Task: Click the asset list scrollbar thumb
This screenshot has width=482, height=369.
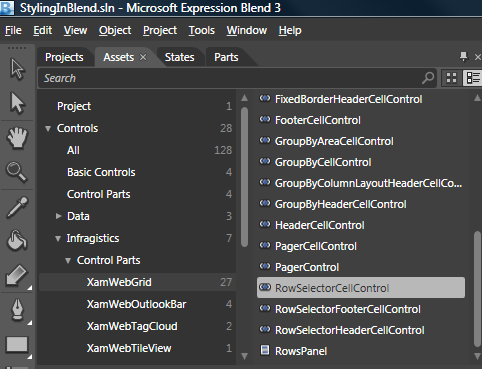Action: coord(477,290)
